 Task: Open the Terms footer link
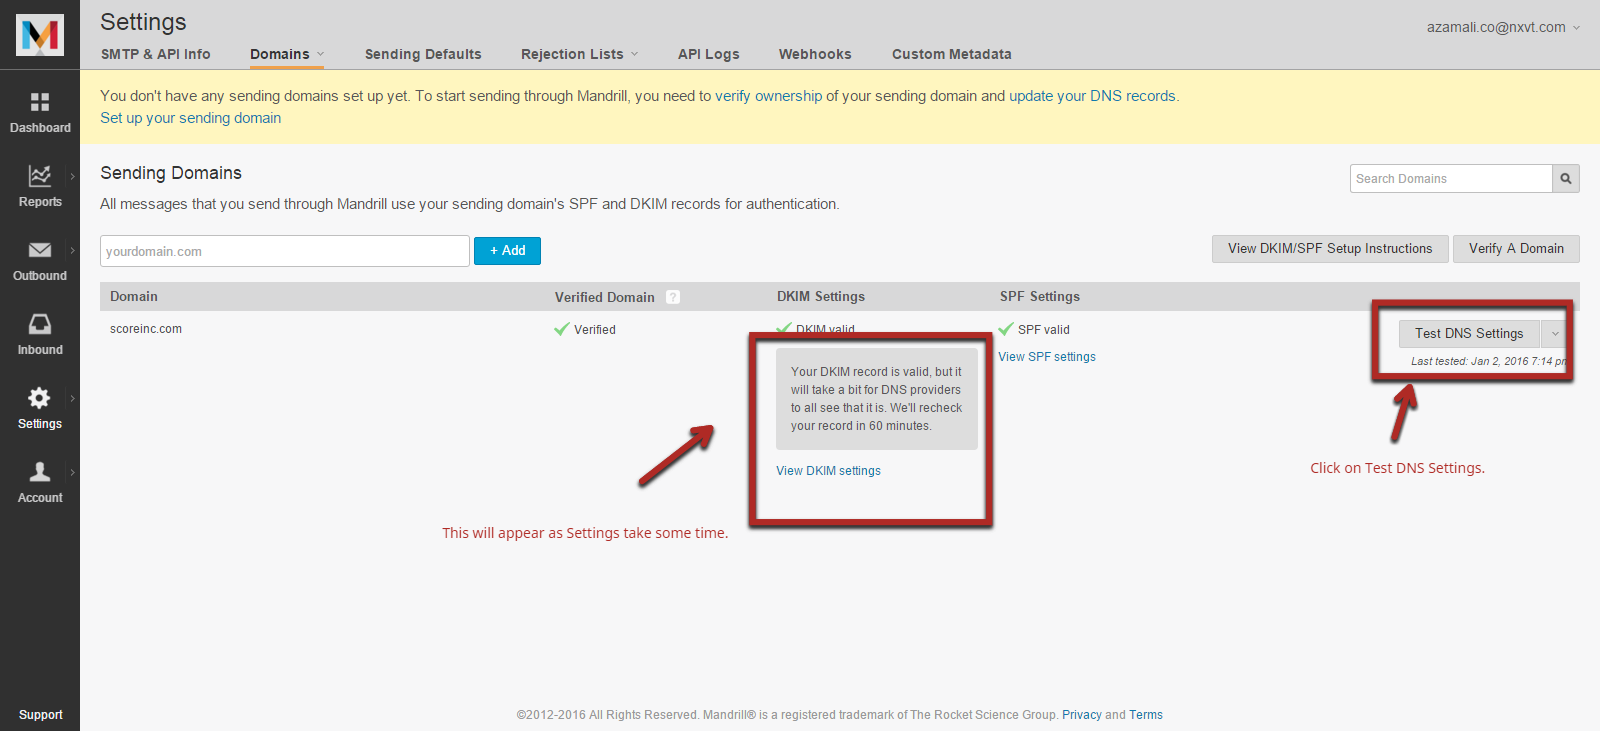1146,715
